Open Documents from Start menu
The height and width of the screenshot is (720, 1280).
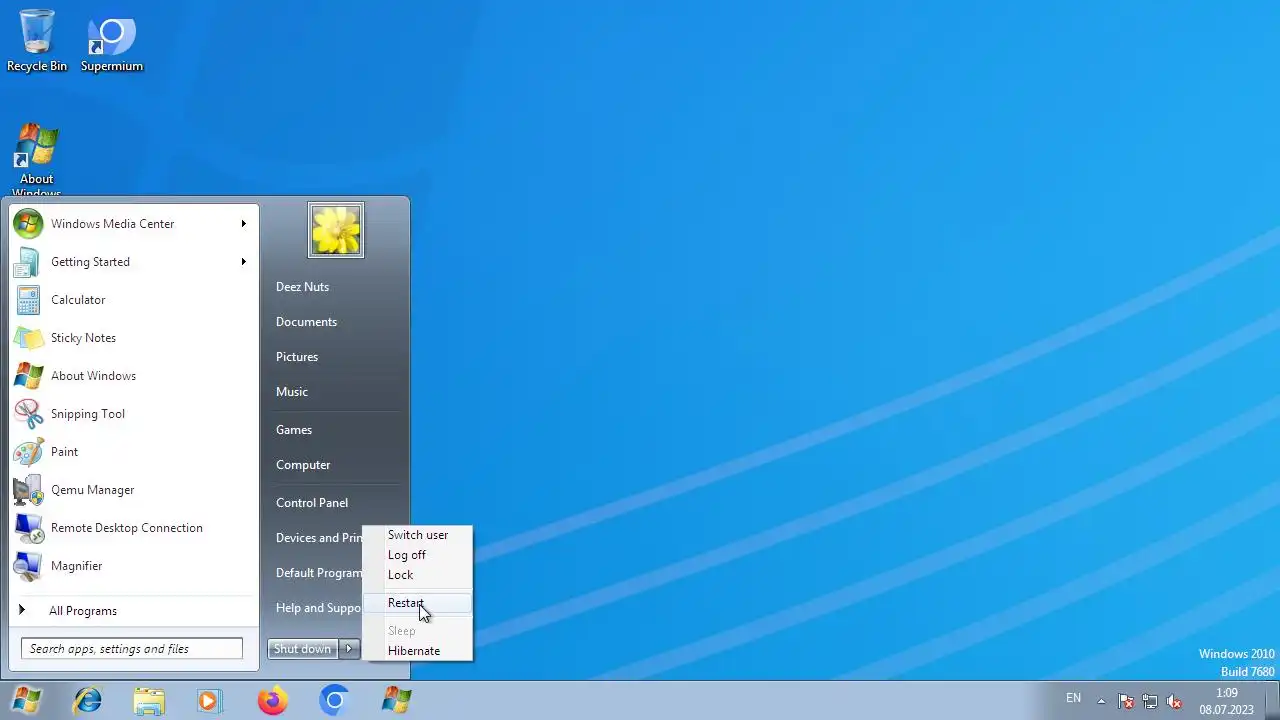coord(306,322)
